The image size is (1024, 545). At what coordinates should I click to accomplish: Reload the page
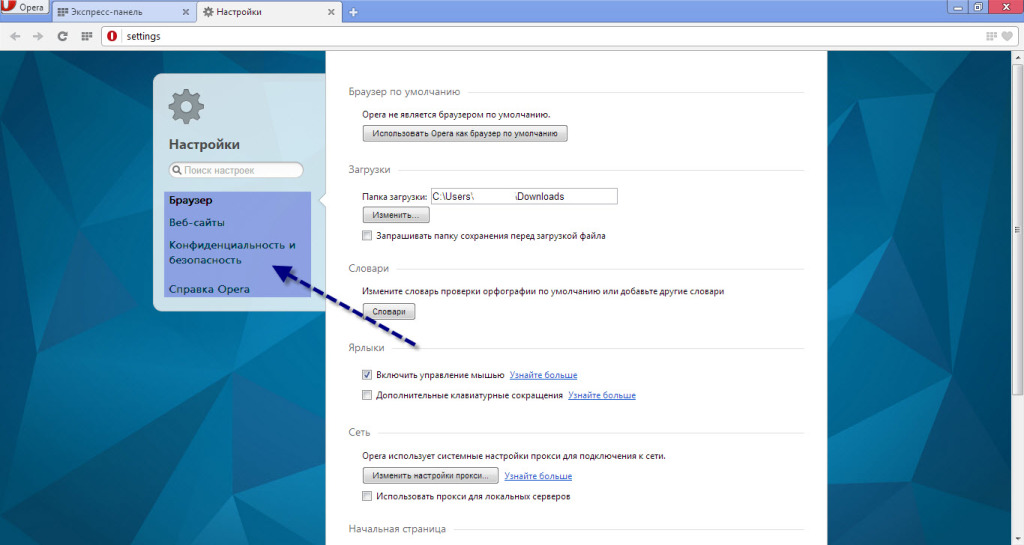point(62,37)
